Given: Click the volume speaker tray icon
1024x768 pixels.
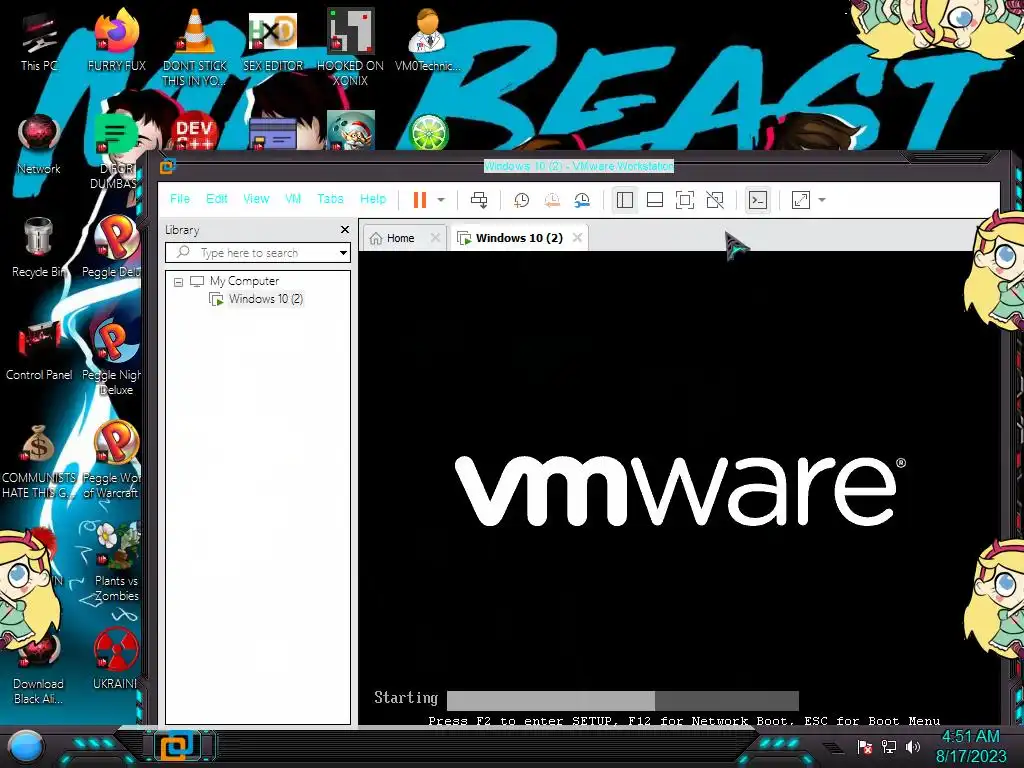Looking at the screenshot, I should click(x=913, y=746).
